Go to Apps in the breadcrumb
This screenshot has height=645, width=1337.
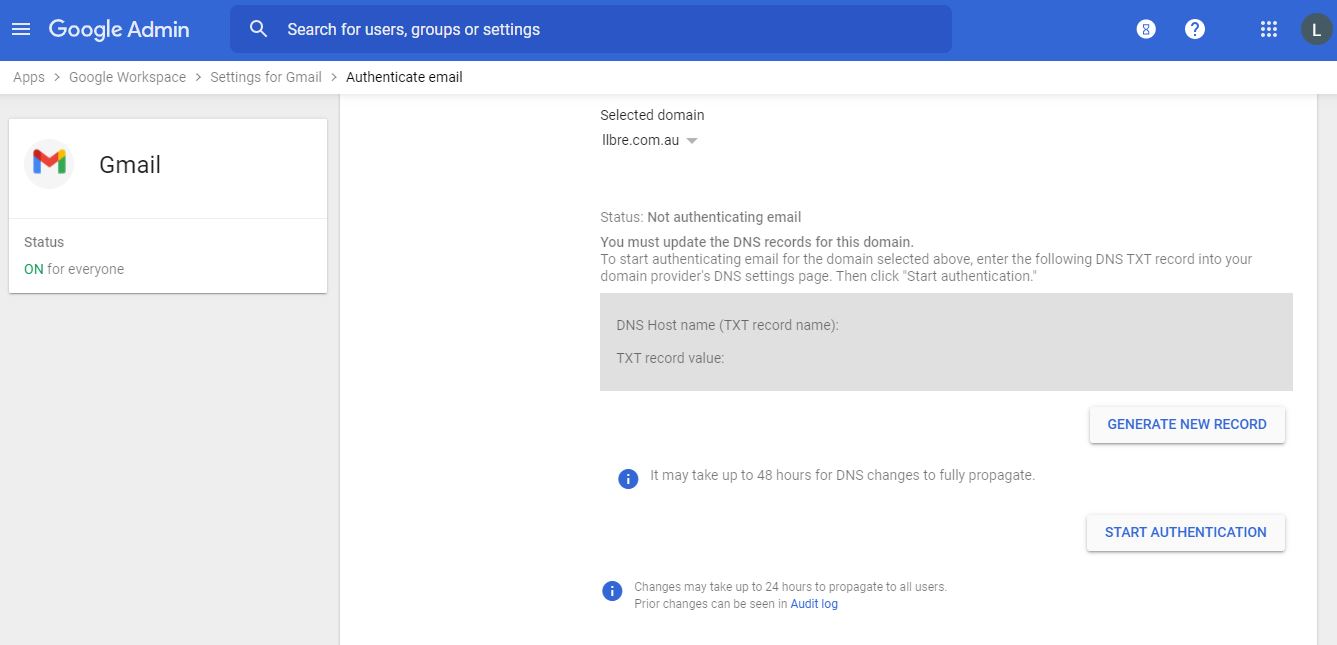point(29,77)
